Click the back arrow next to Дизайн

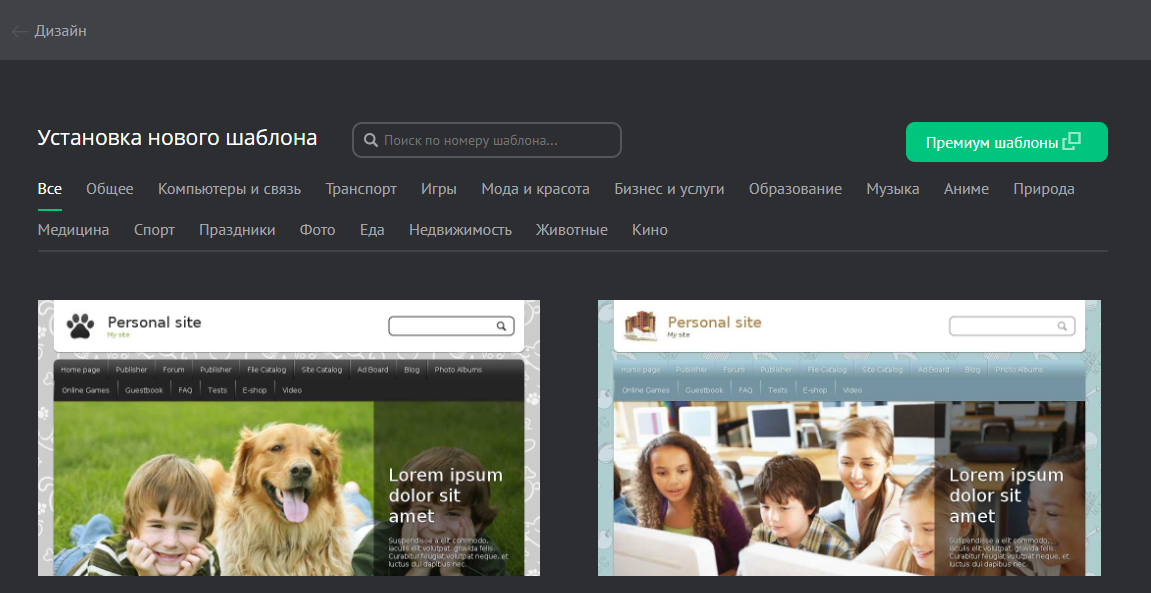coord(19,31)
